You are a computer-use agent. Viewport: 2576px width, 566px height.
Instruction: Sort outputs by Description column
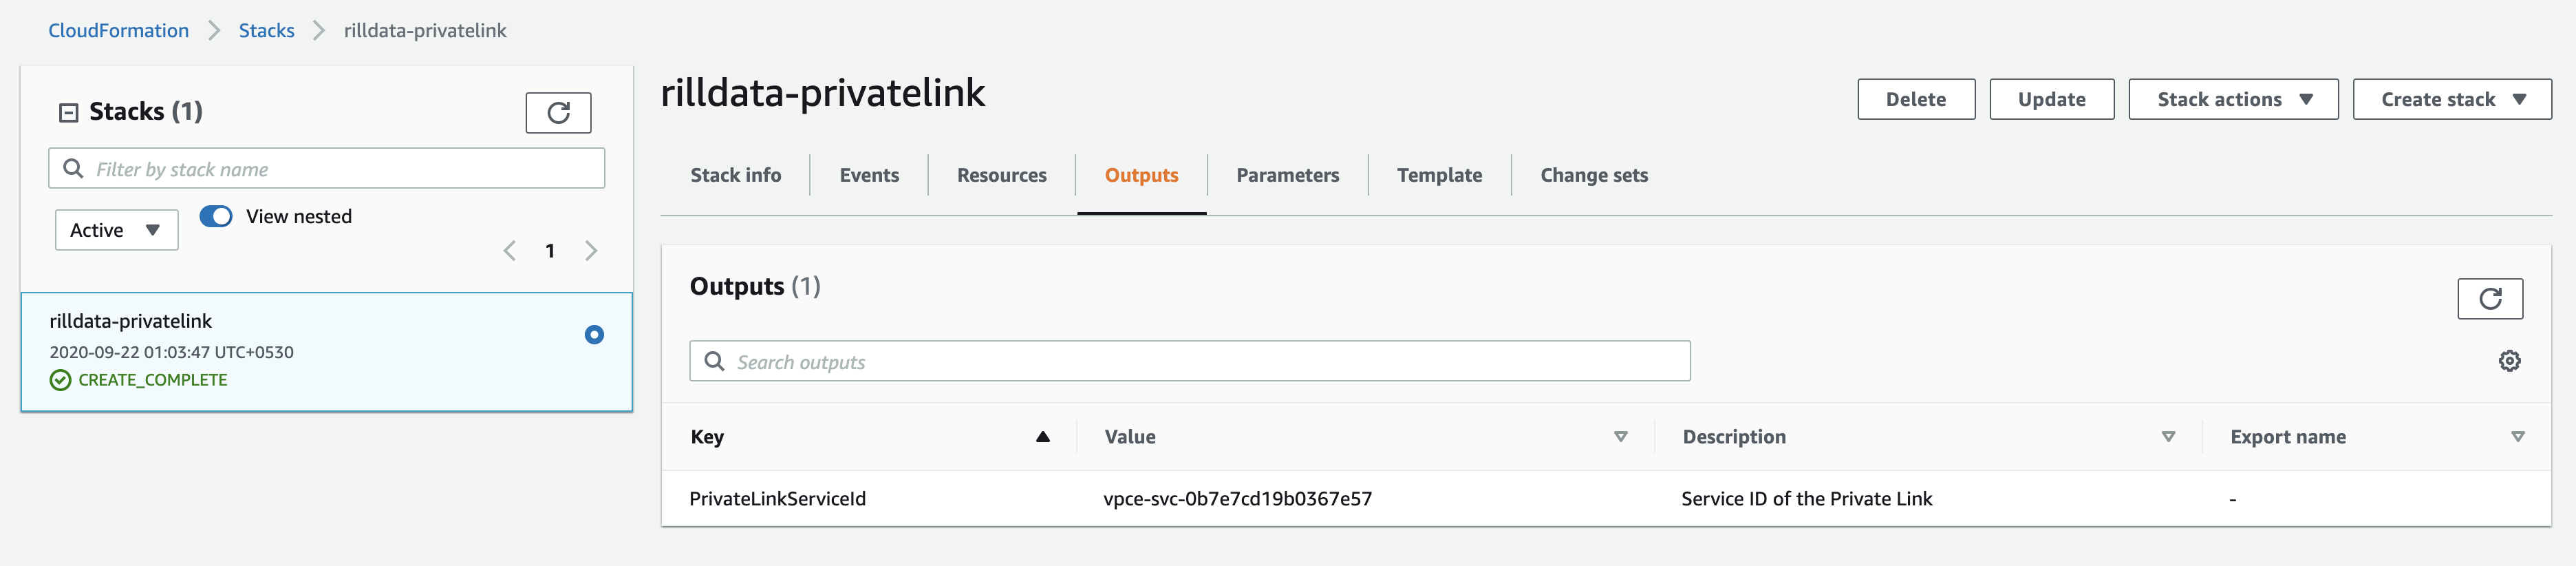click(x=2168, y=436)
